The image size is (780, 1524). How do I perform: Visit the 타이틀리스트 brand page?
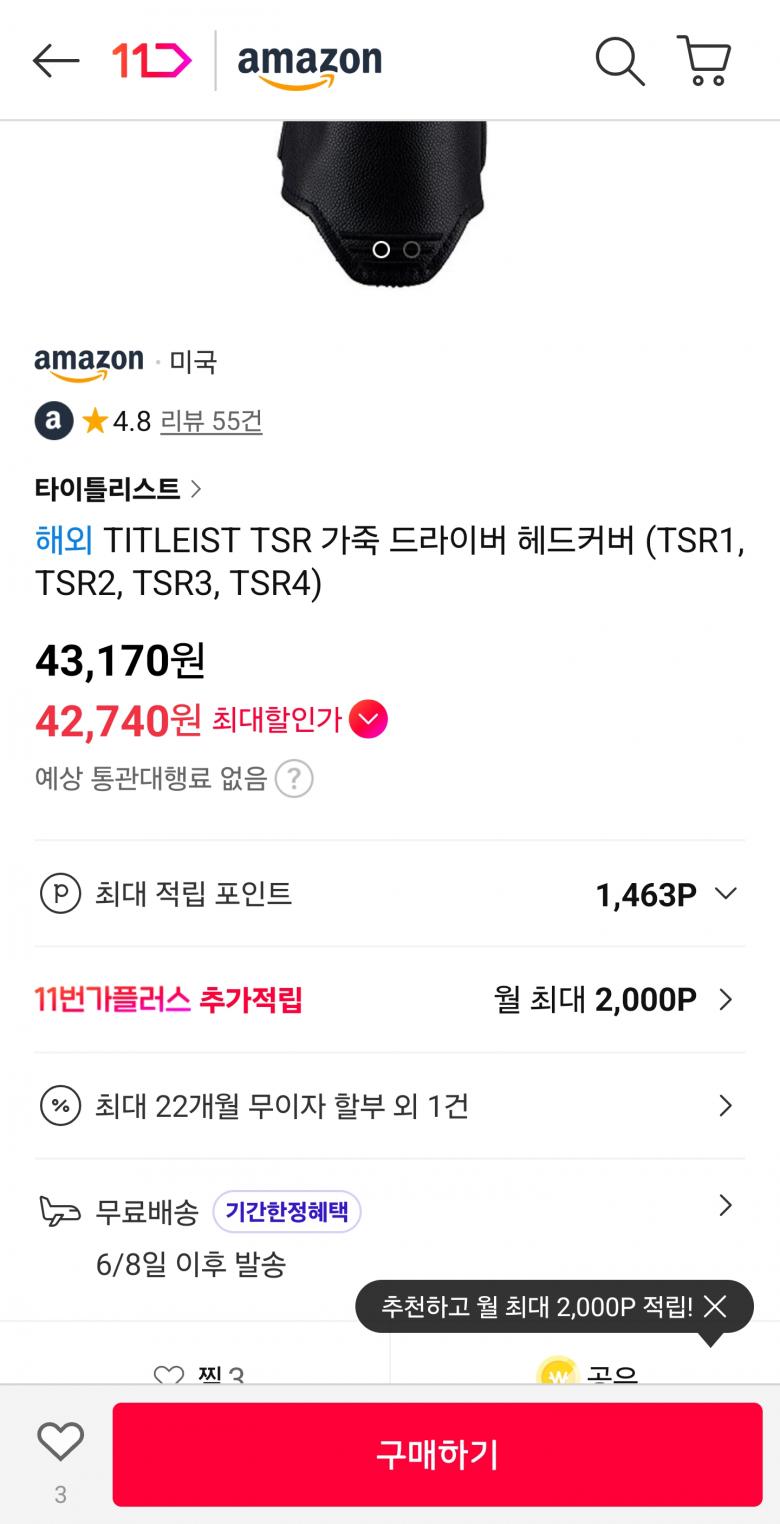(118, 489)
